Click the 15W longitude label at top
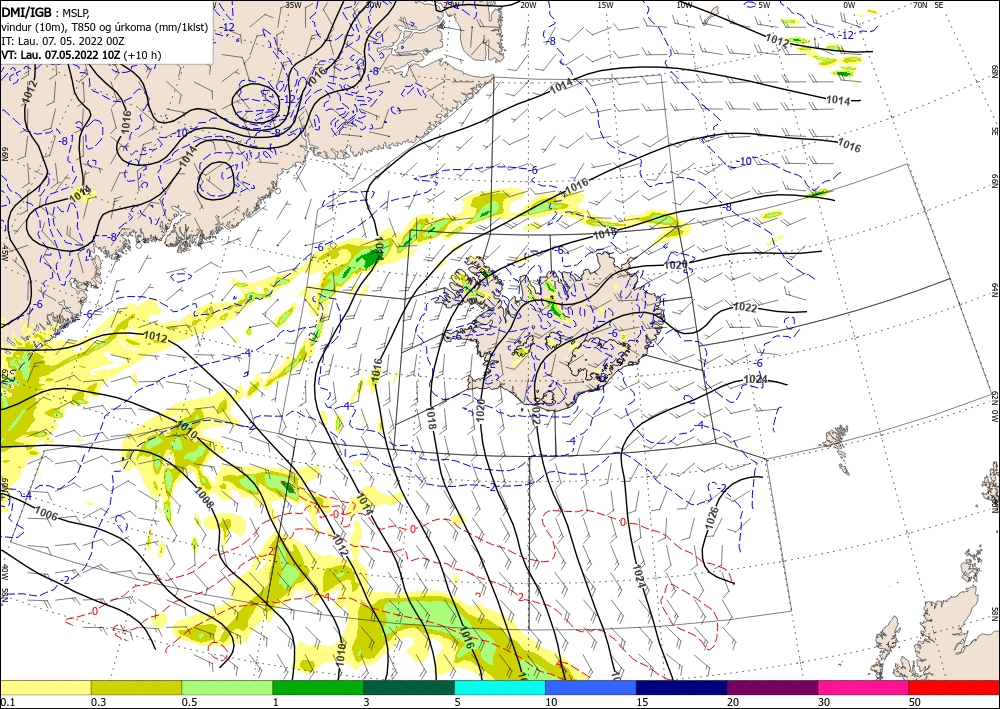1000x709 pixels. pos(606,5)
